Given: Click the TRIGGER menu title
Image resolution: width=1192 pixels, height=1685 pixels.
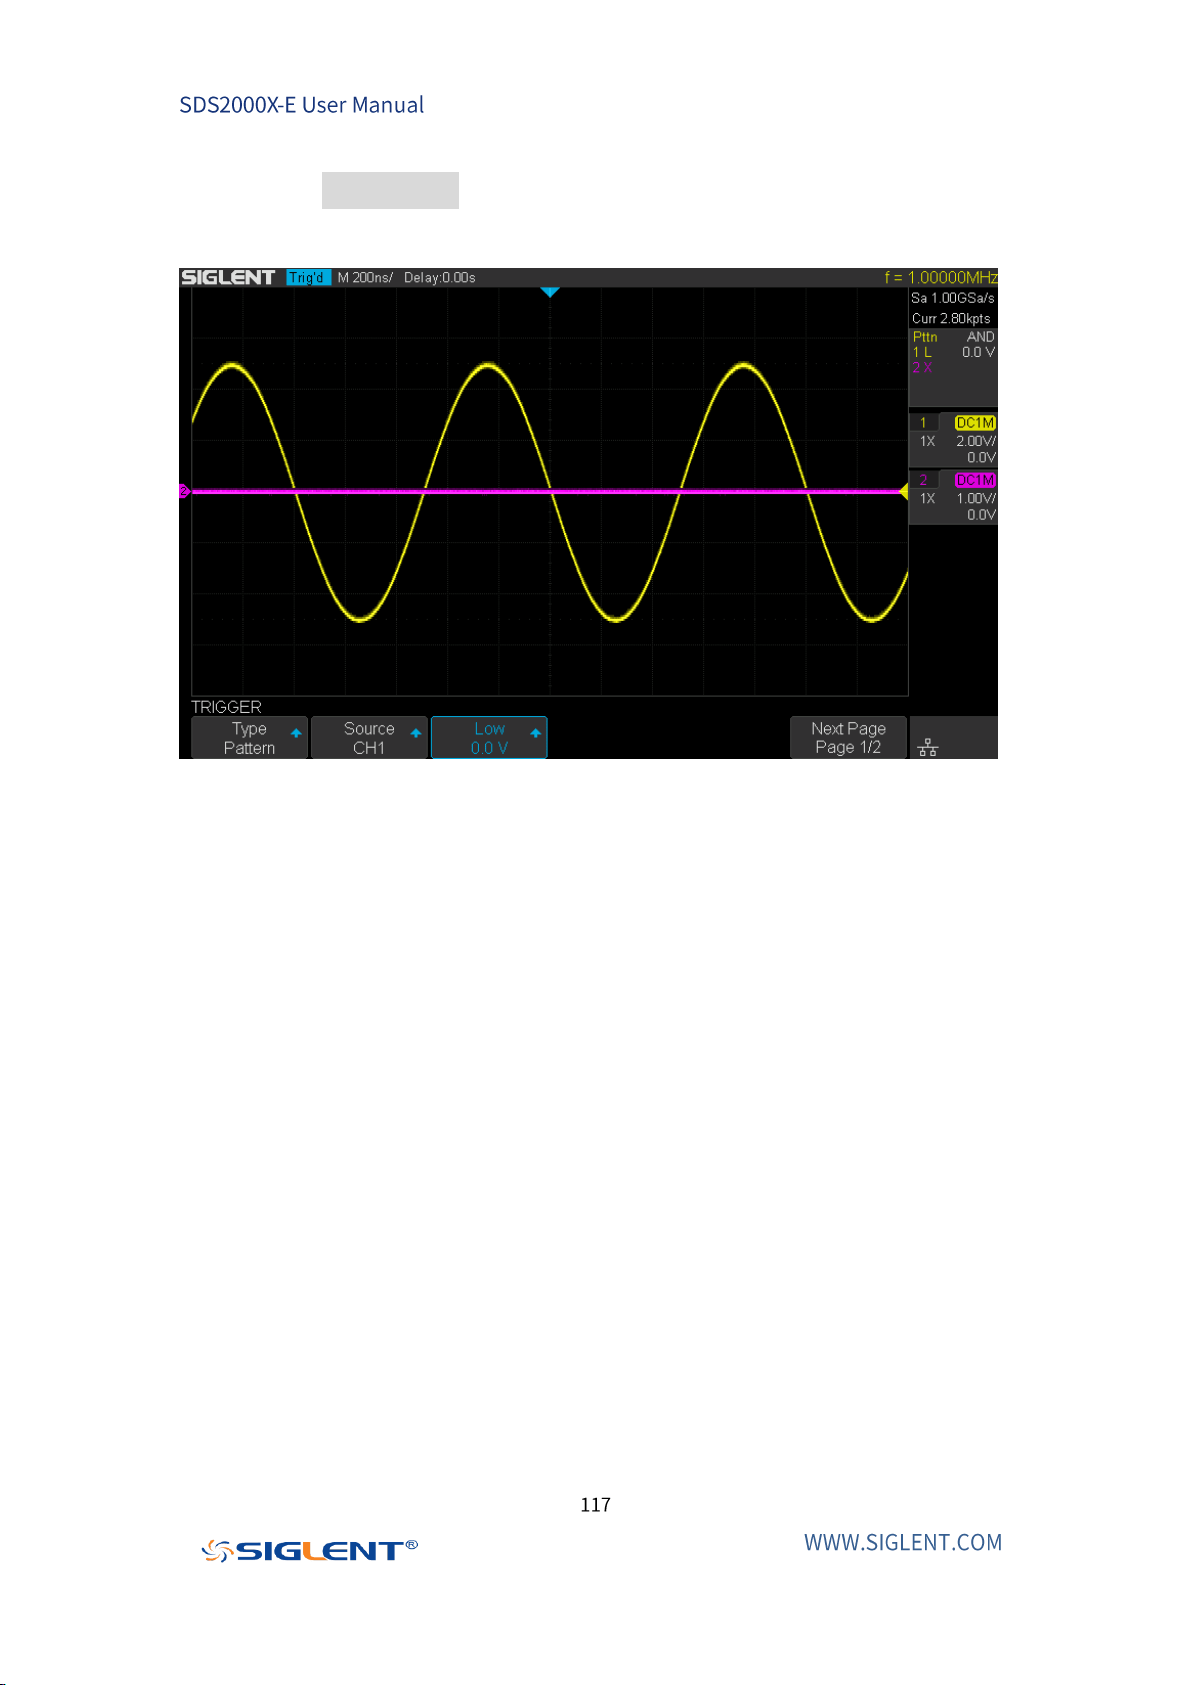Looking at the screenshot, I should tap(226, 707).
